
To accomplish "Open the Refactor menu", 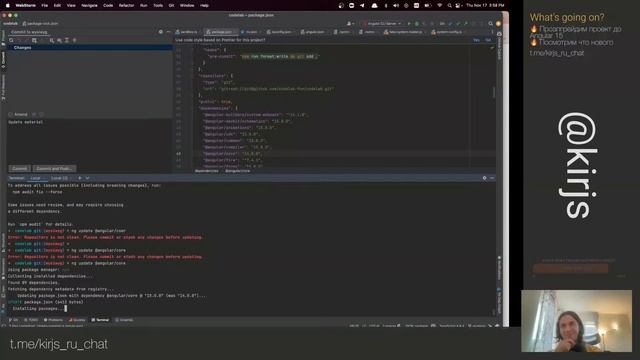I will 126,5.
